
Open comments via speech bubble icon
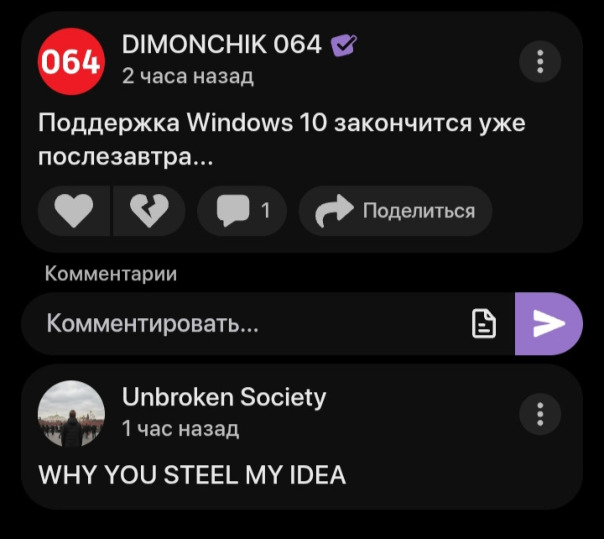(x=242, y=211)
